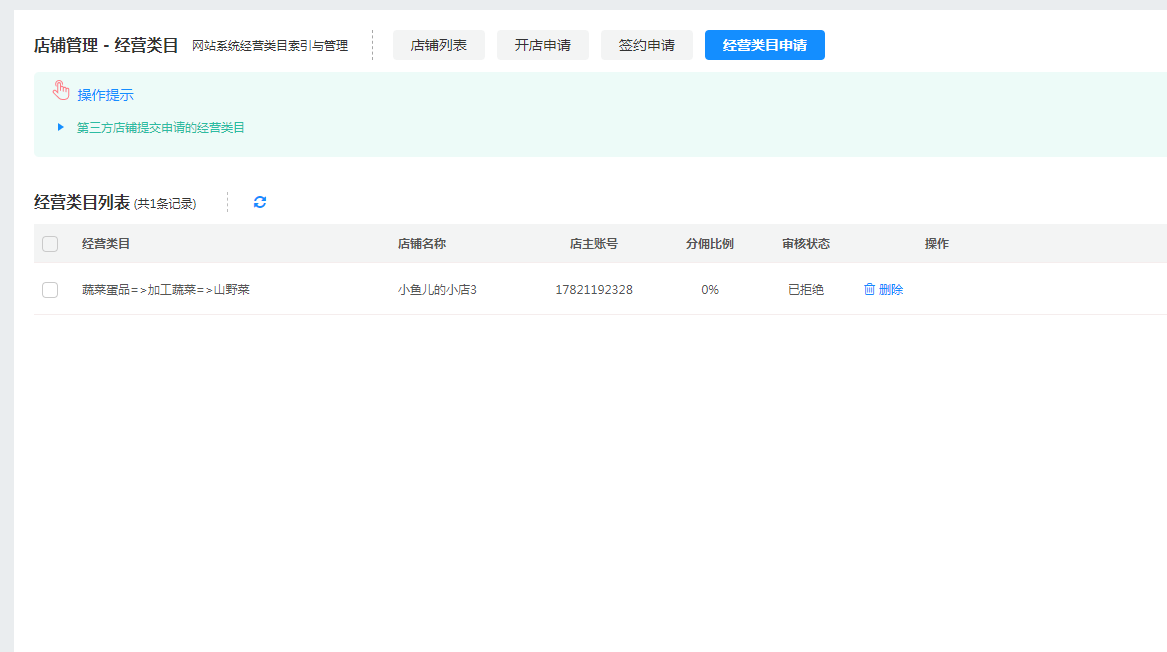Viewport: 1167px width, 652px height.
Task: Click the 店铺名称 column header
Action: (422, 244)
